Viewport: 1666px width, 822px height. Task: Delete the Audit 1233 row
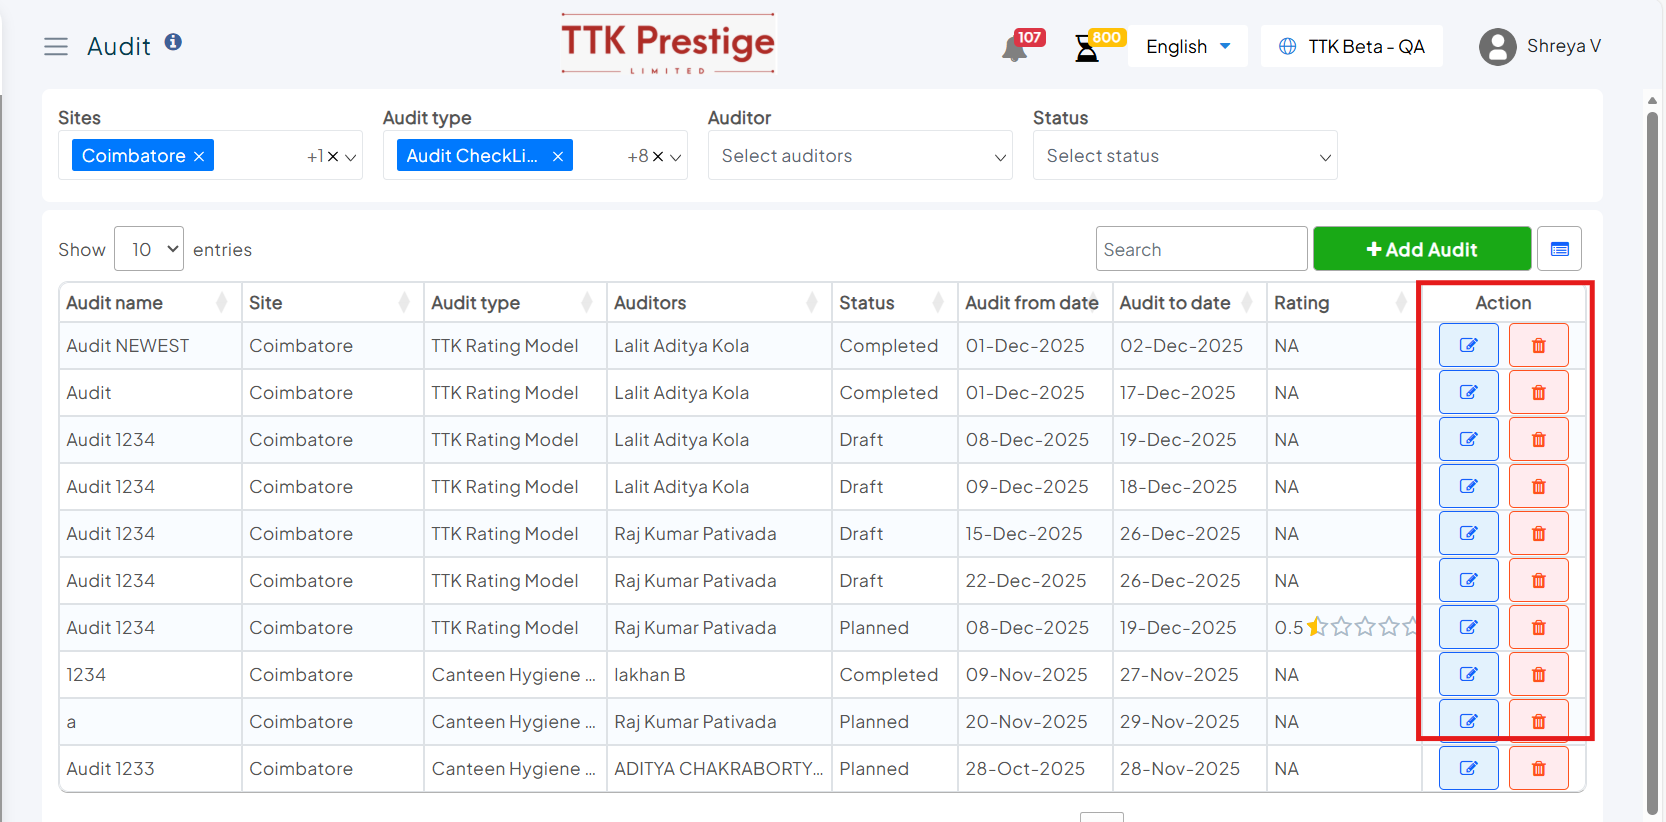(1538, 769)
